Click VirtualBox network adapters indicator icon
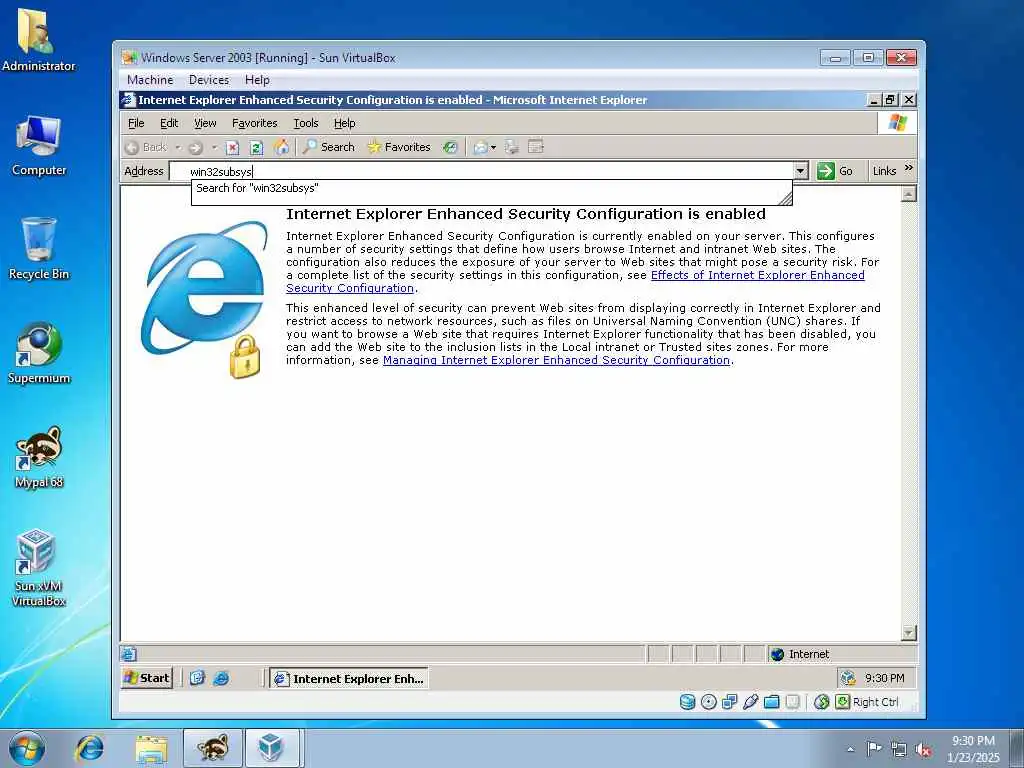This screenshot has height=768, width=1024. [729, 702]
